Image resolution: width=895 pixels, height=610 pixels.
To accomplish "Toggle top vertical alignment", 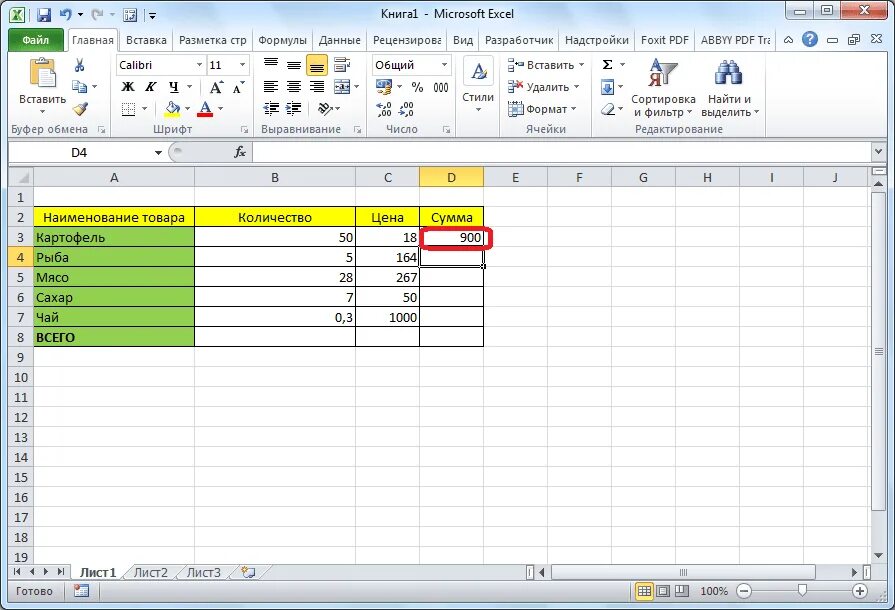I will pos(271,64).
